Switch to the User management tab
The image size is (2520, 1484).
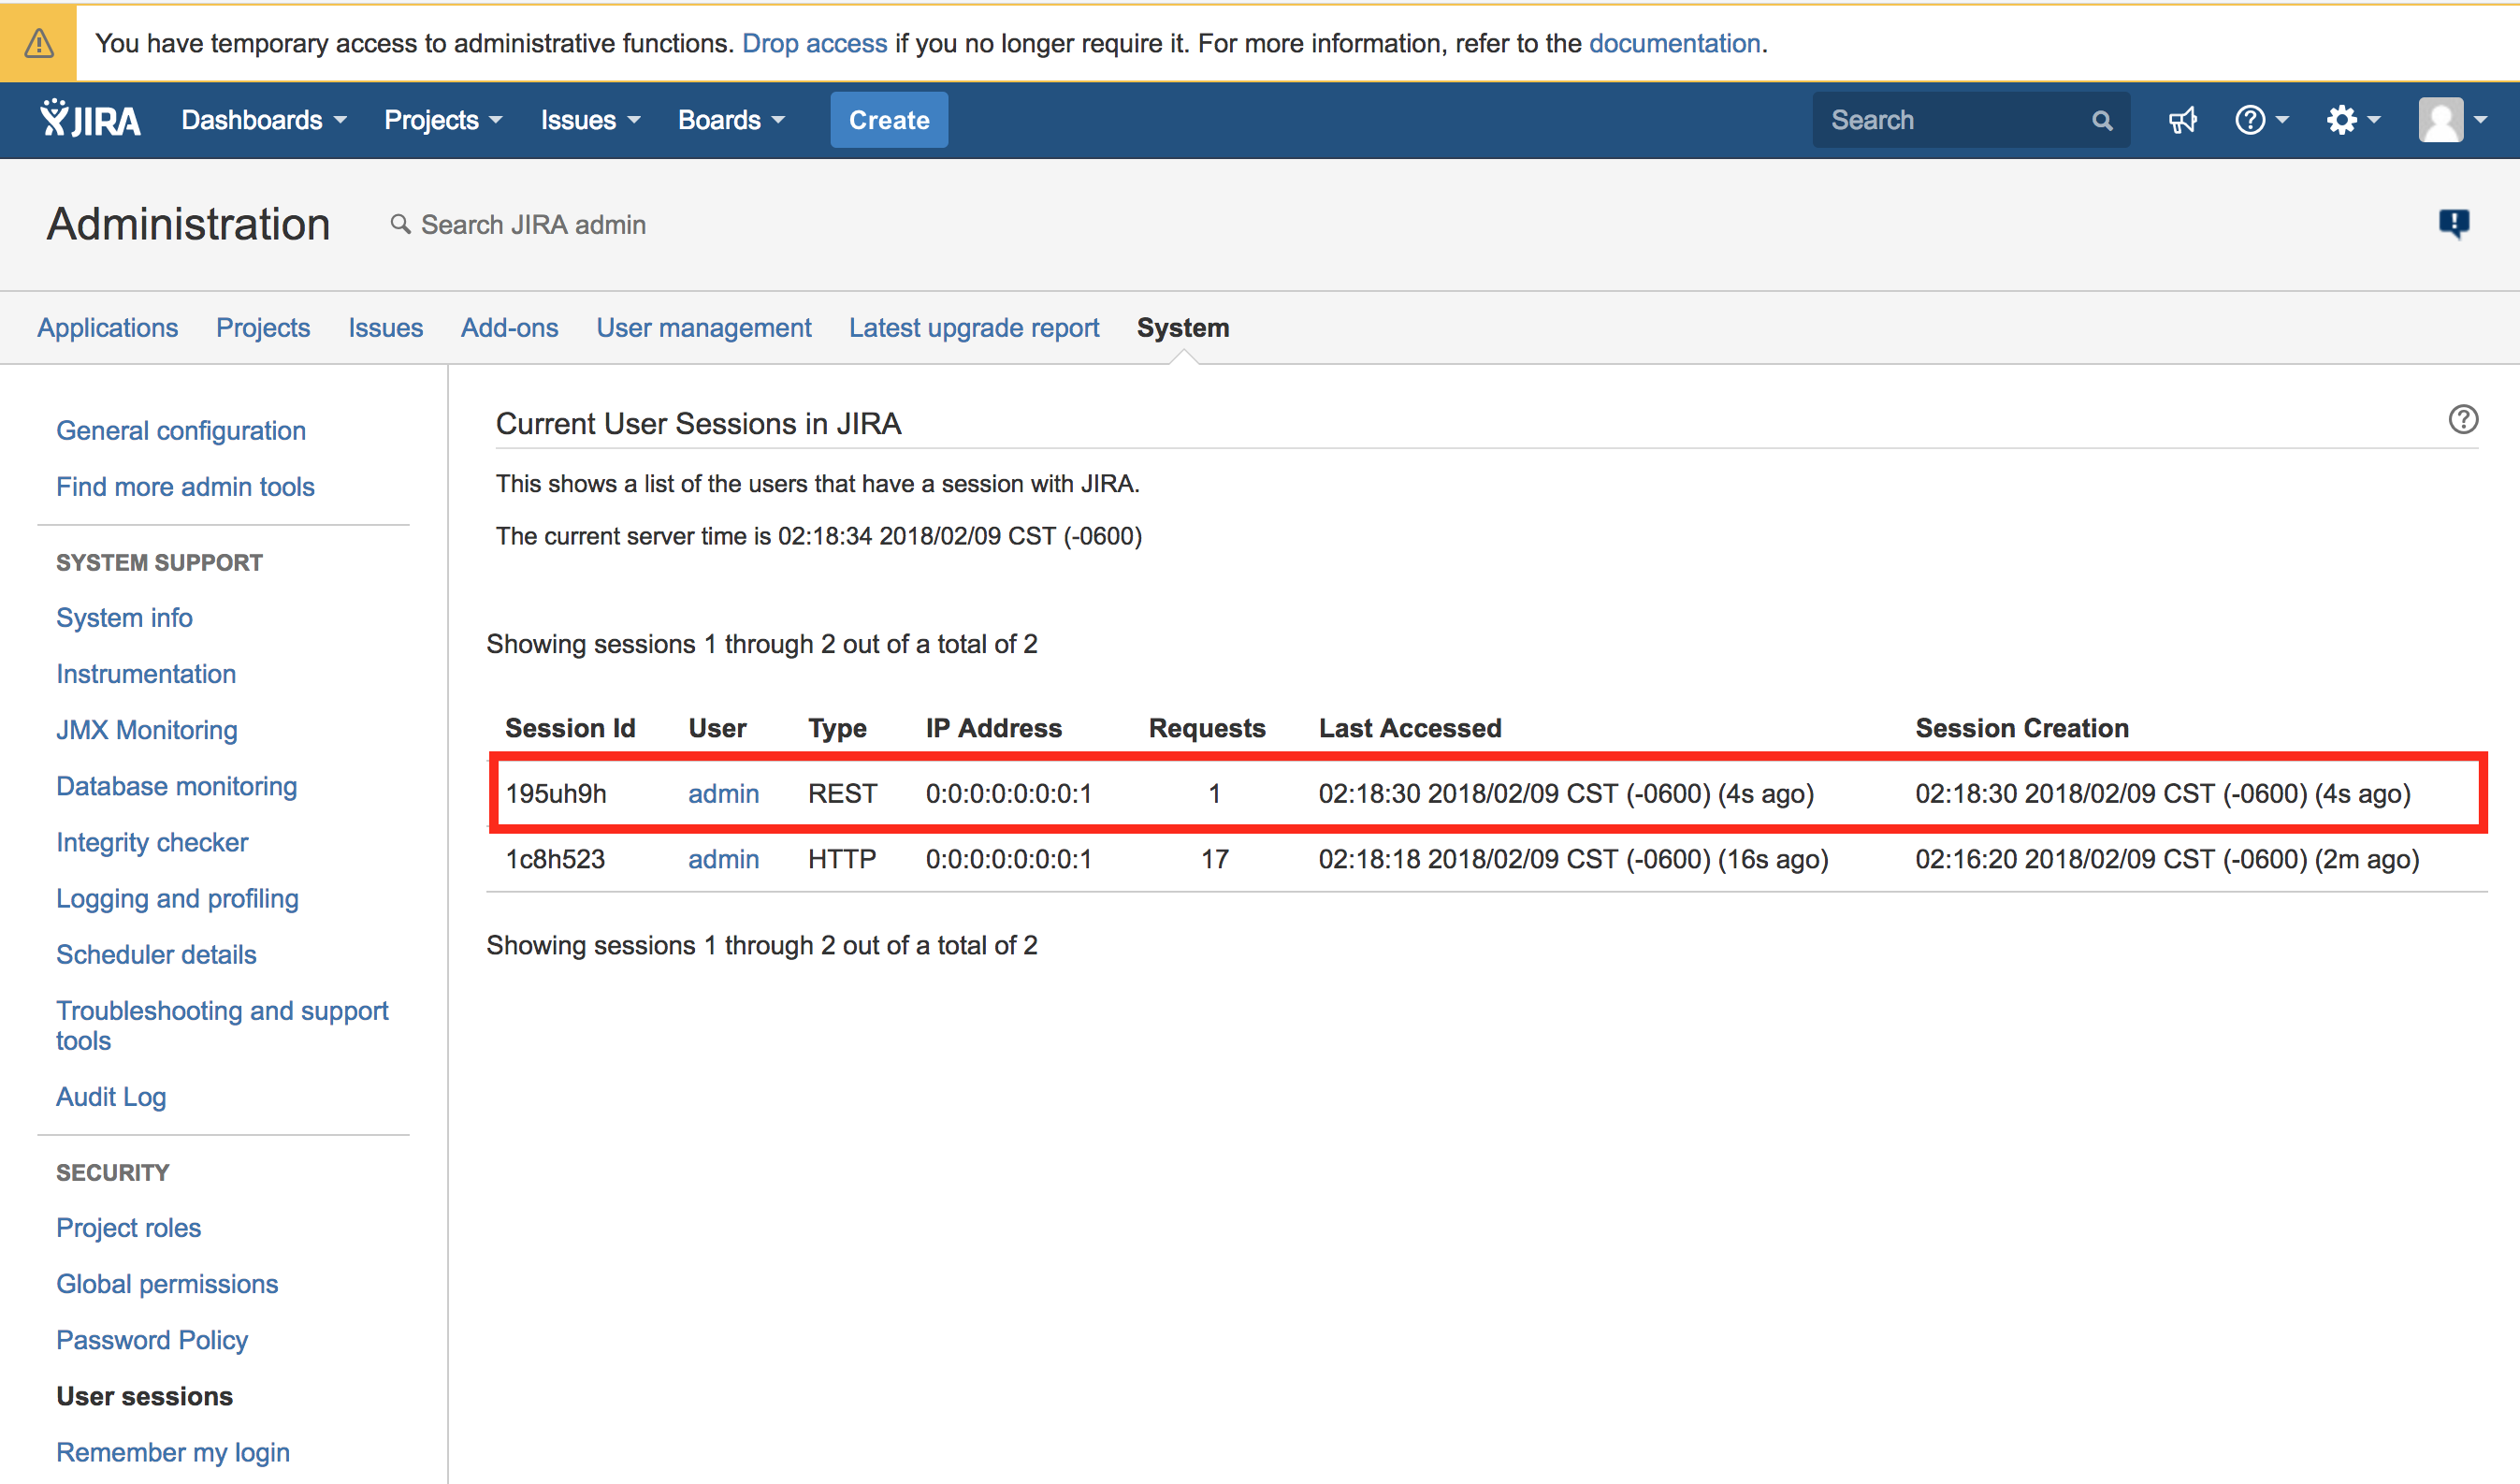(x=703, y=327)
